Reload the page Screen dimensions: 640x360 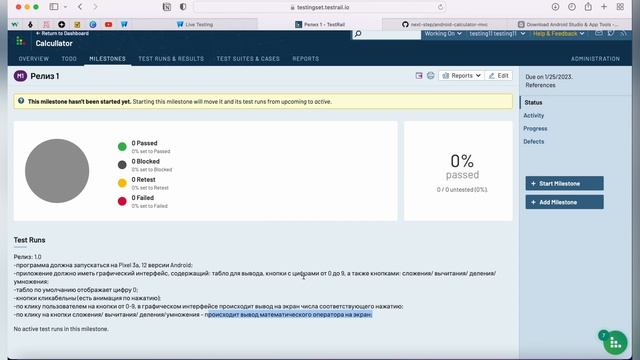[x=440, y=7]
